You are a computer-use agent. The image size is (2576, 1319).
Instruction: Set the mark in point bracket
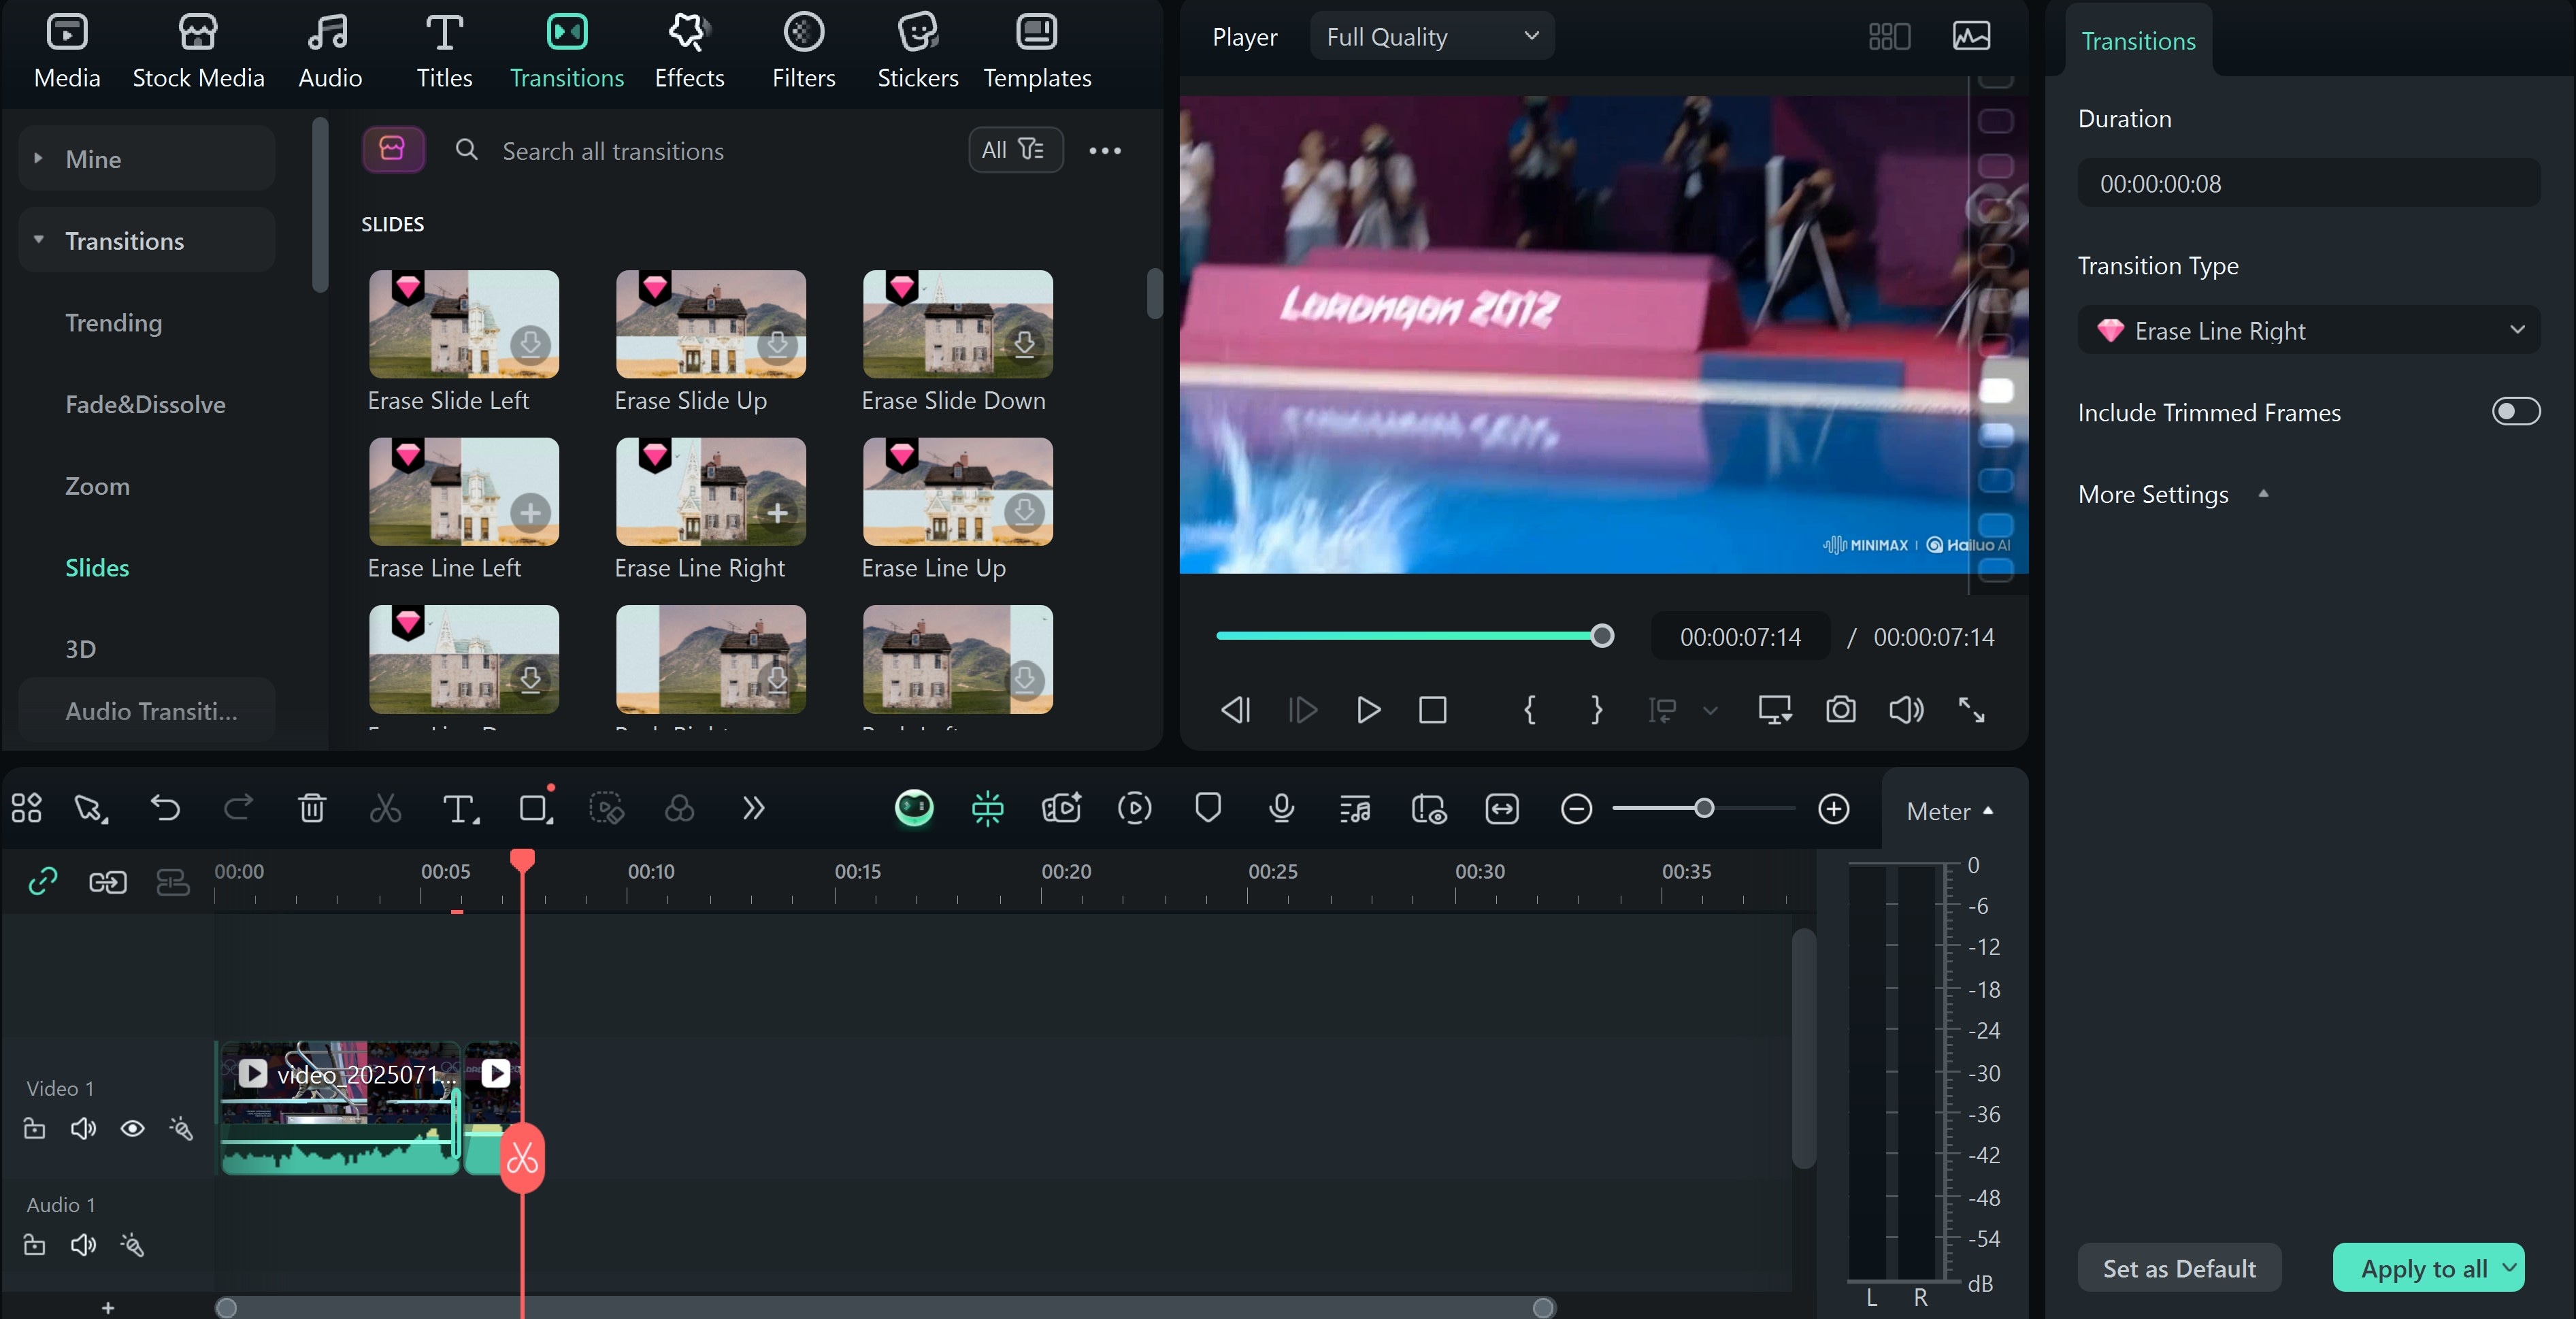coord(1529,710)
